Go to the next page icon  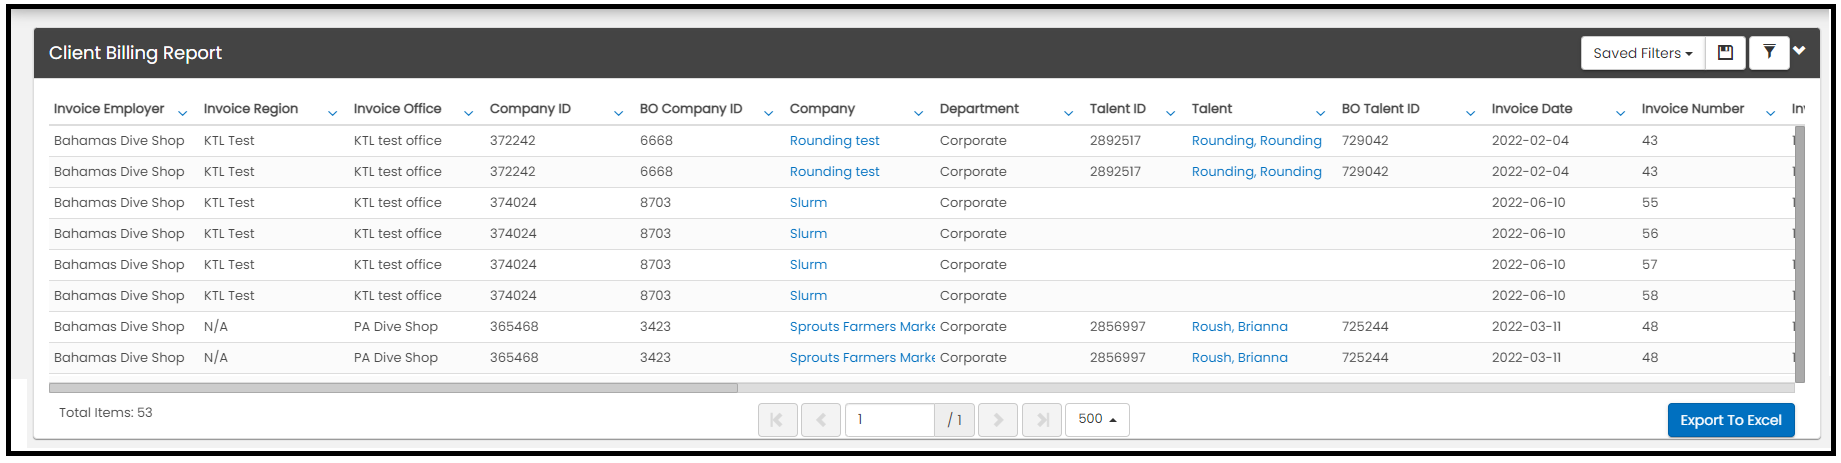[x=998, y=420]
